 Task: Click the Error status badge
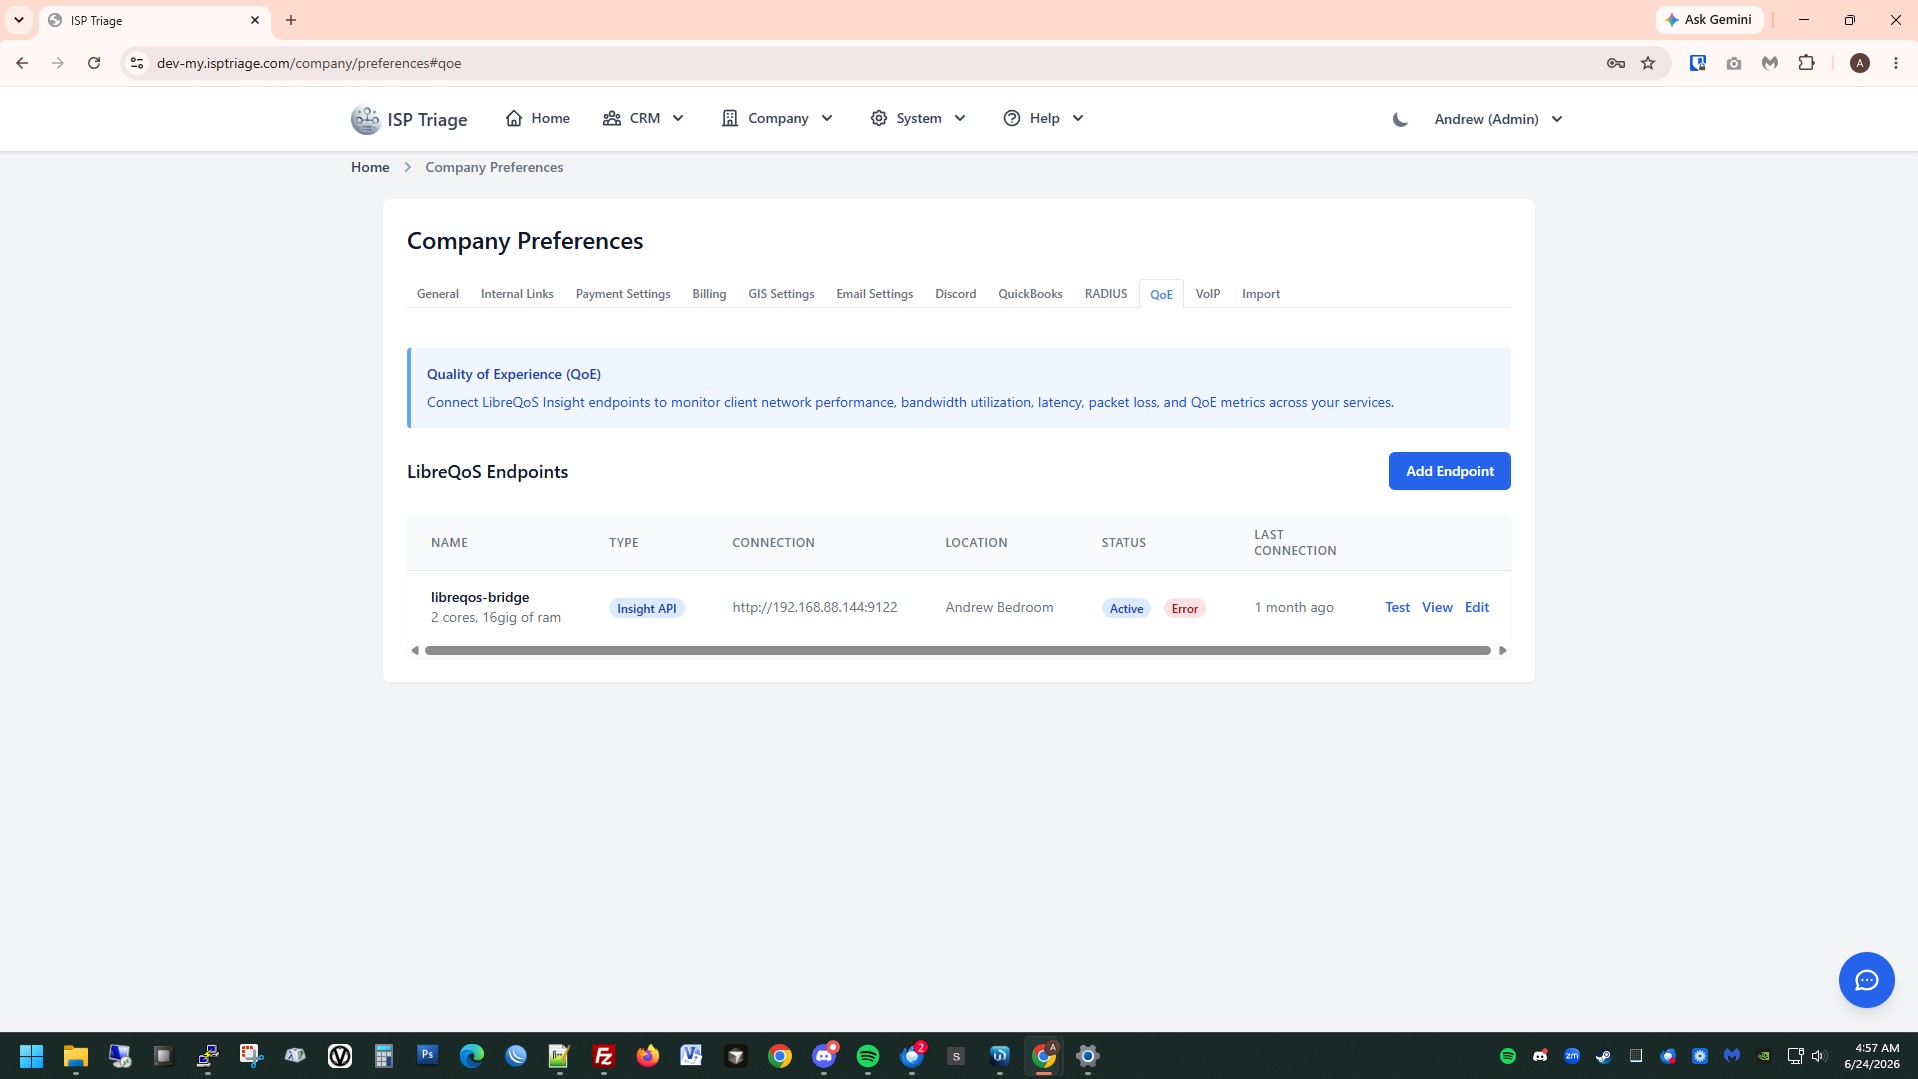[x=1185, y=608]
